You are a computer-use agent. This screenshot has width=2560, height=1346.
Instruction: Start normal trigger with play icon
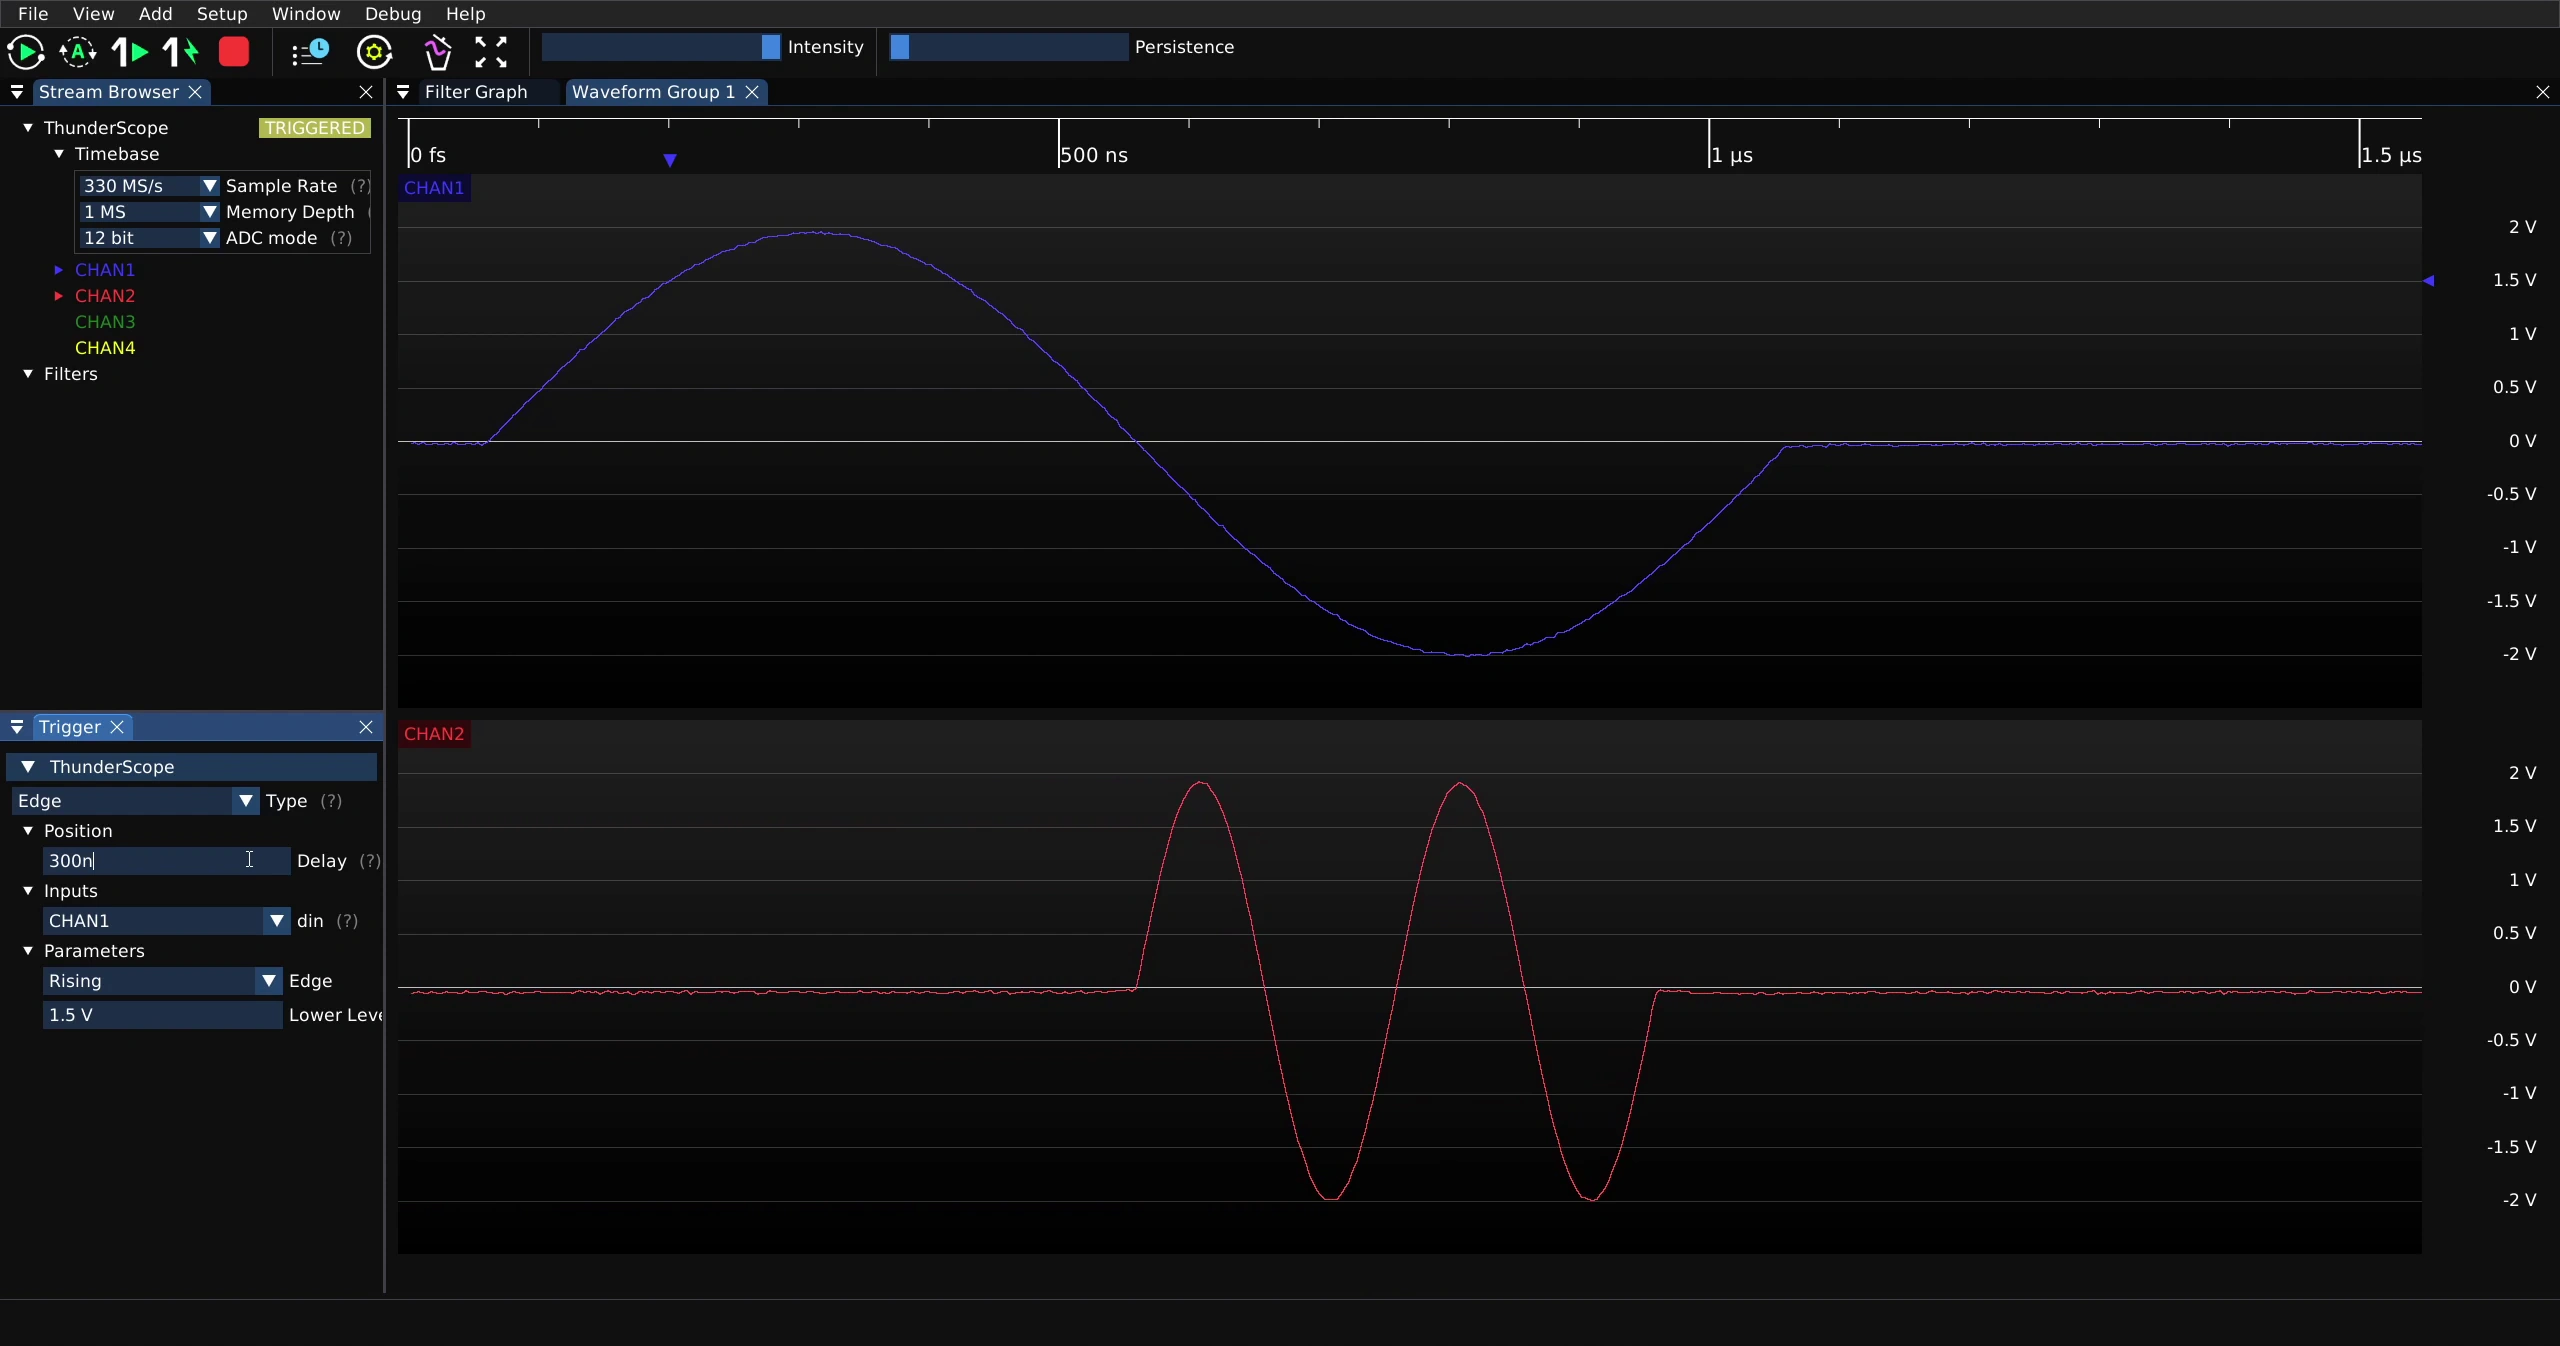pyautogui.click(x=26, y=52)
